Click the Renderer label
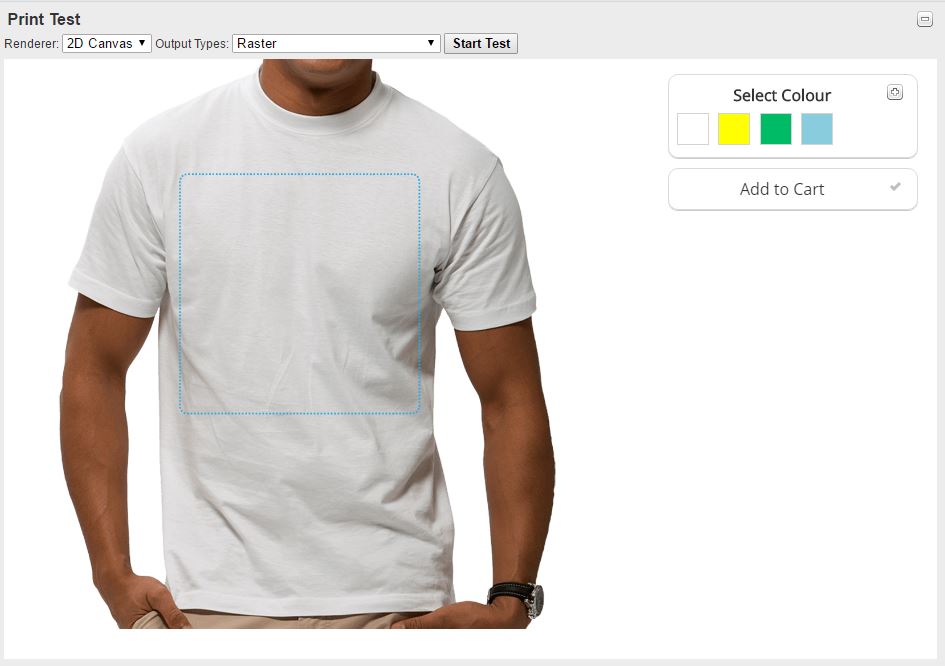This screenshot has height=666, width=945. tap(31, 43)
